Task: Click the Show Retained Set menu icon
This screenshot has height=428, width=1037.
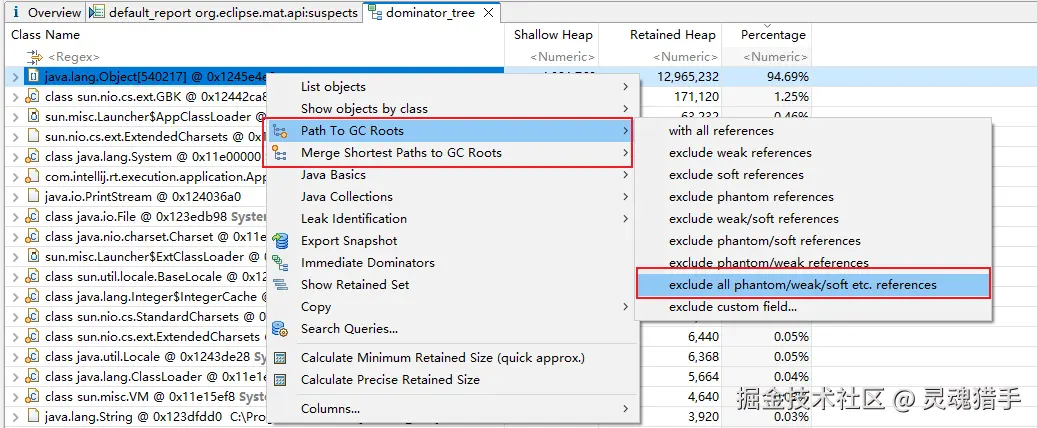Action: click(280, 284)
